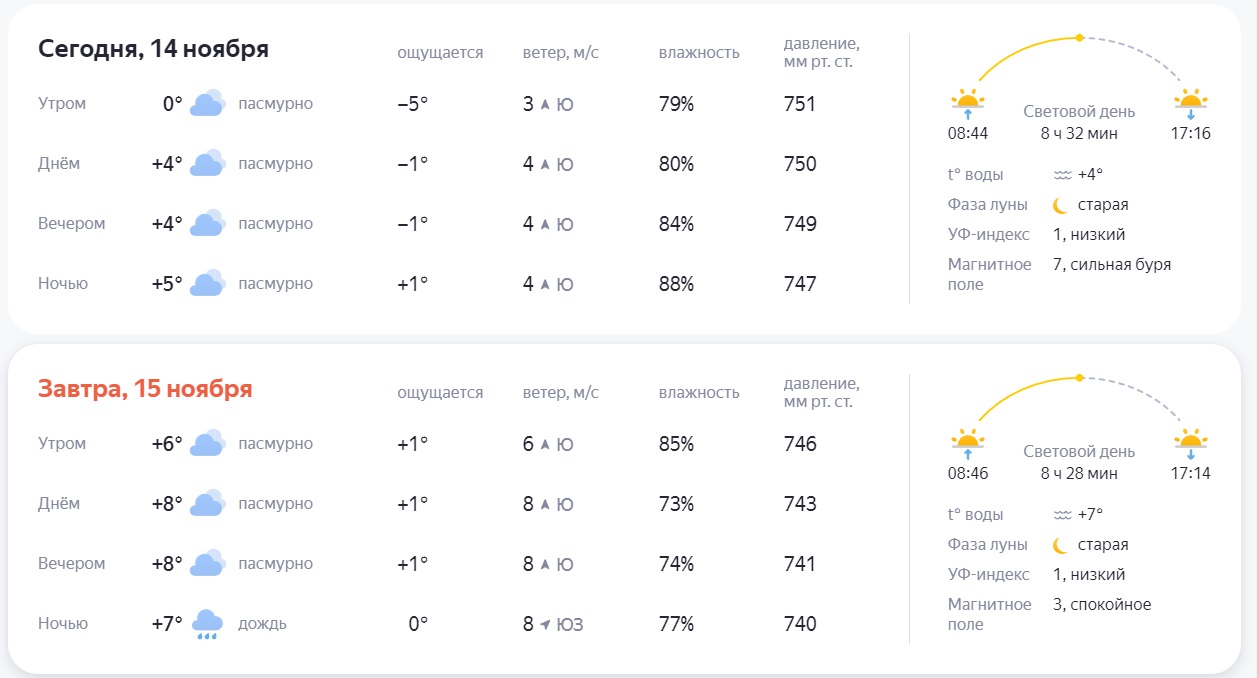This screenshot has height=678, width=1257.
Task: Click the water waves icon next to +4°
Action: (1062, 175)
